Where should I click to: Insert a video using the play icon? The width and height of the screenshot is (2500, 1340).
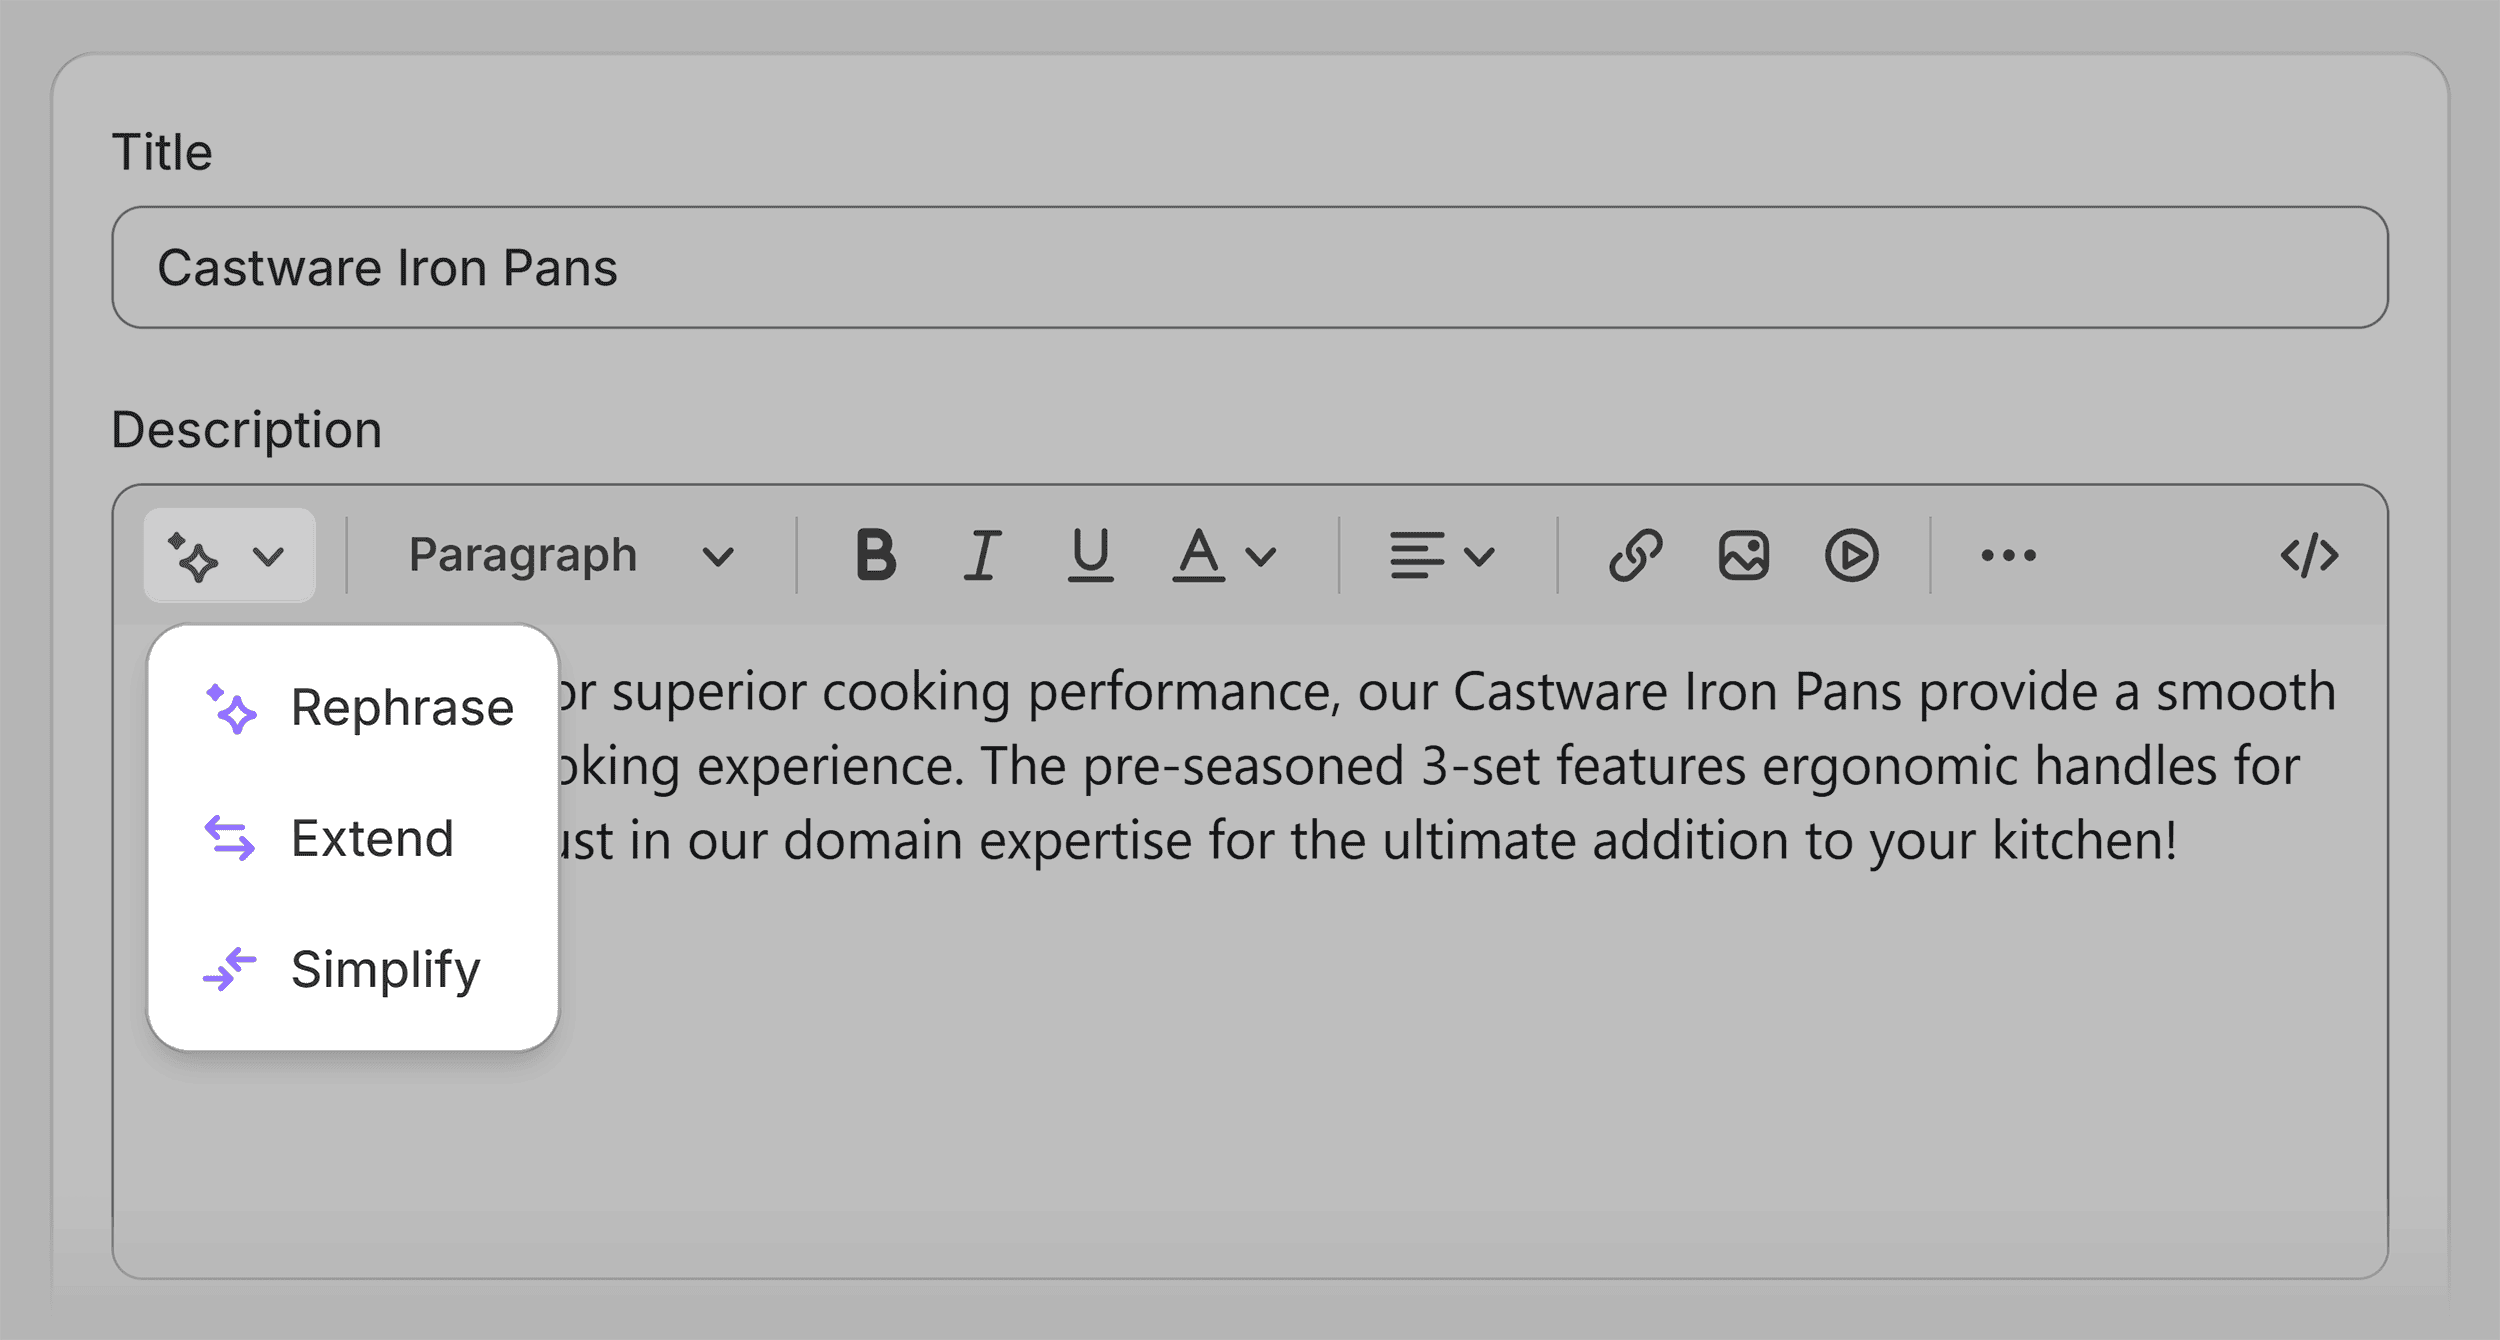pyautogui.click(x=1851, y=555)
